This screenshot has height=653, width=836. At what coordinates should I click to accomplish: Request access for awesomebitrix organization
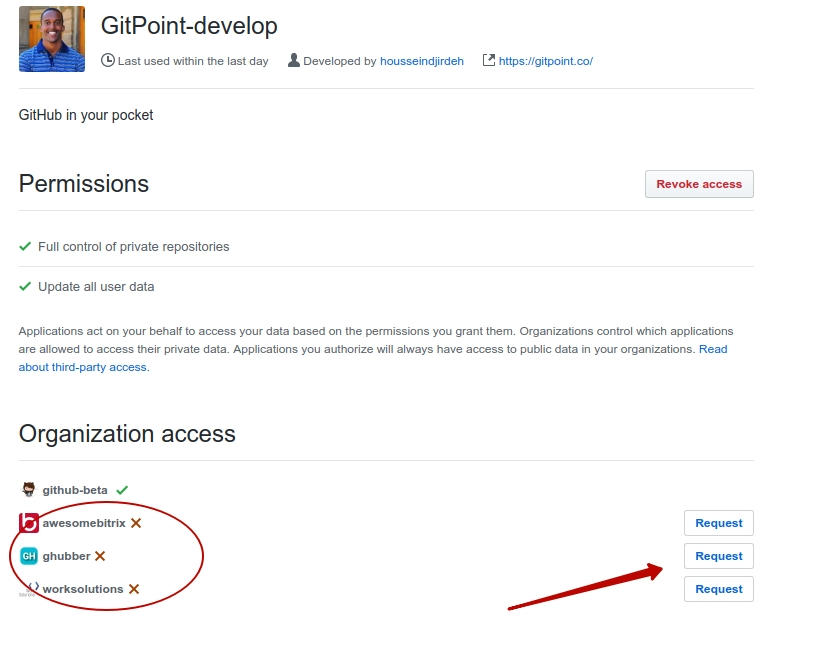pos(719,523)
